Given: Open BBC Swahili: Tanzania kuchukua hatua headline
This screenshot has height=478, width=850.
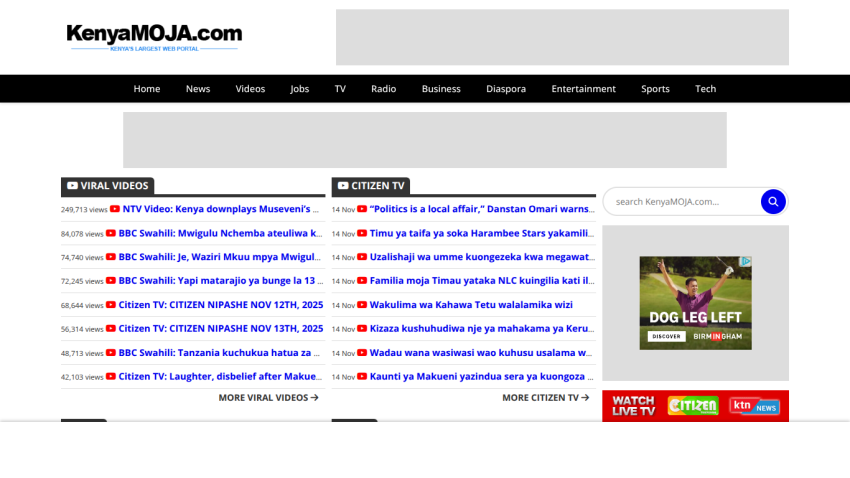Looking at the screenshot, I should pyautogui.click(x=219, y=352).
